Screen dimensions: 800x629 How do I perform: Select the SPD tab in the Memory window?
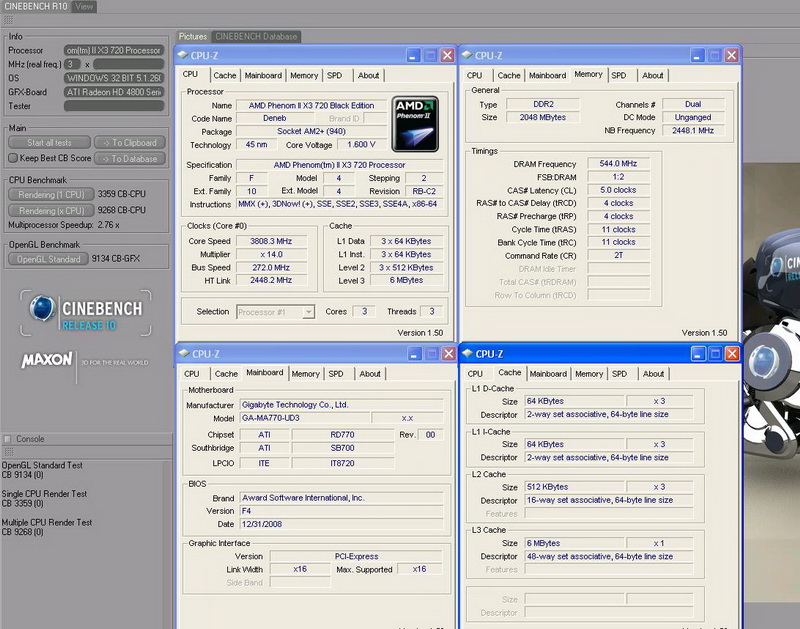[619, 75]
